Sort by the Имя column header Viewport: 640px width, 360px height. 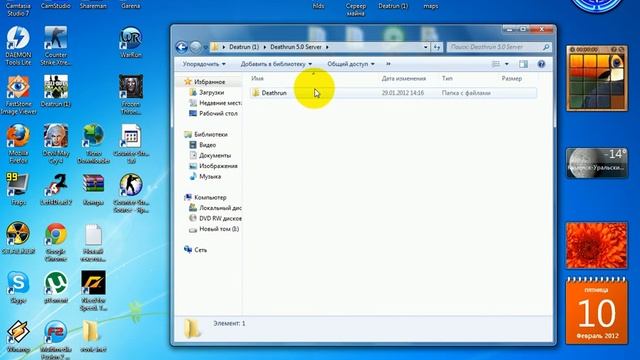tap(257, 78)
